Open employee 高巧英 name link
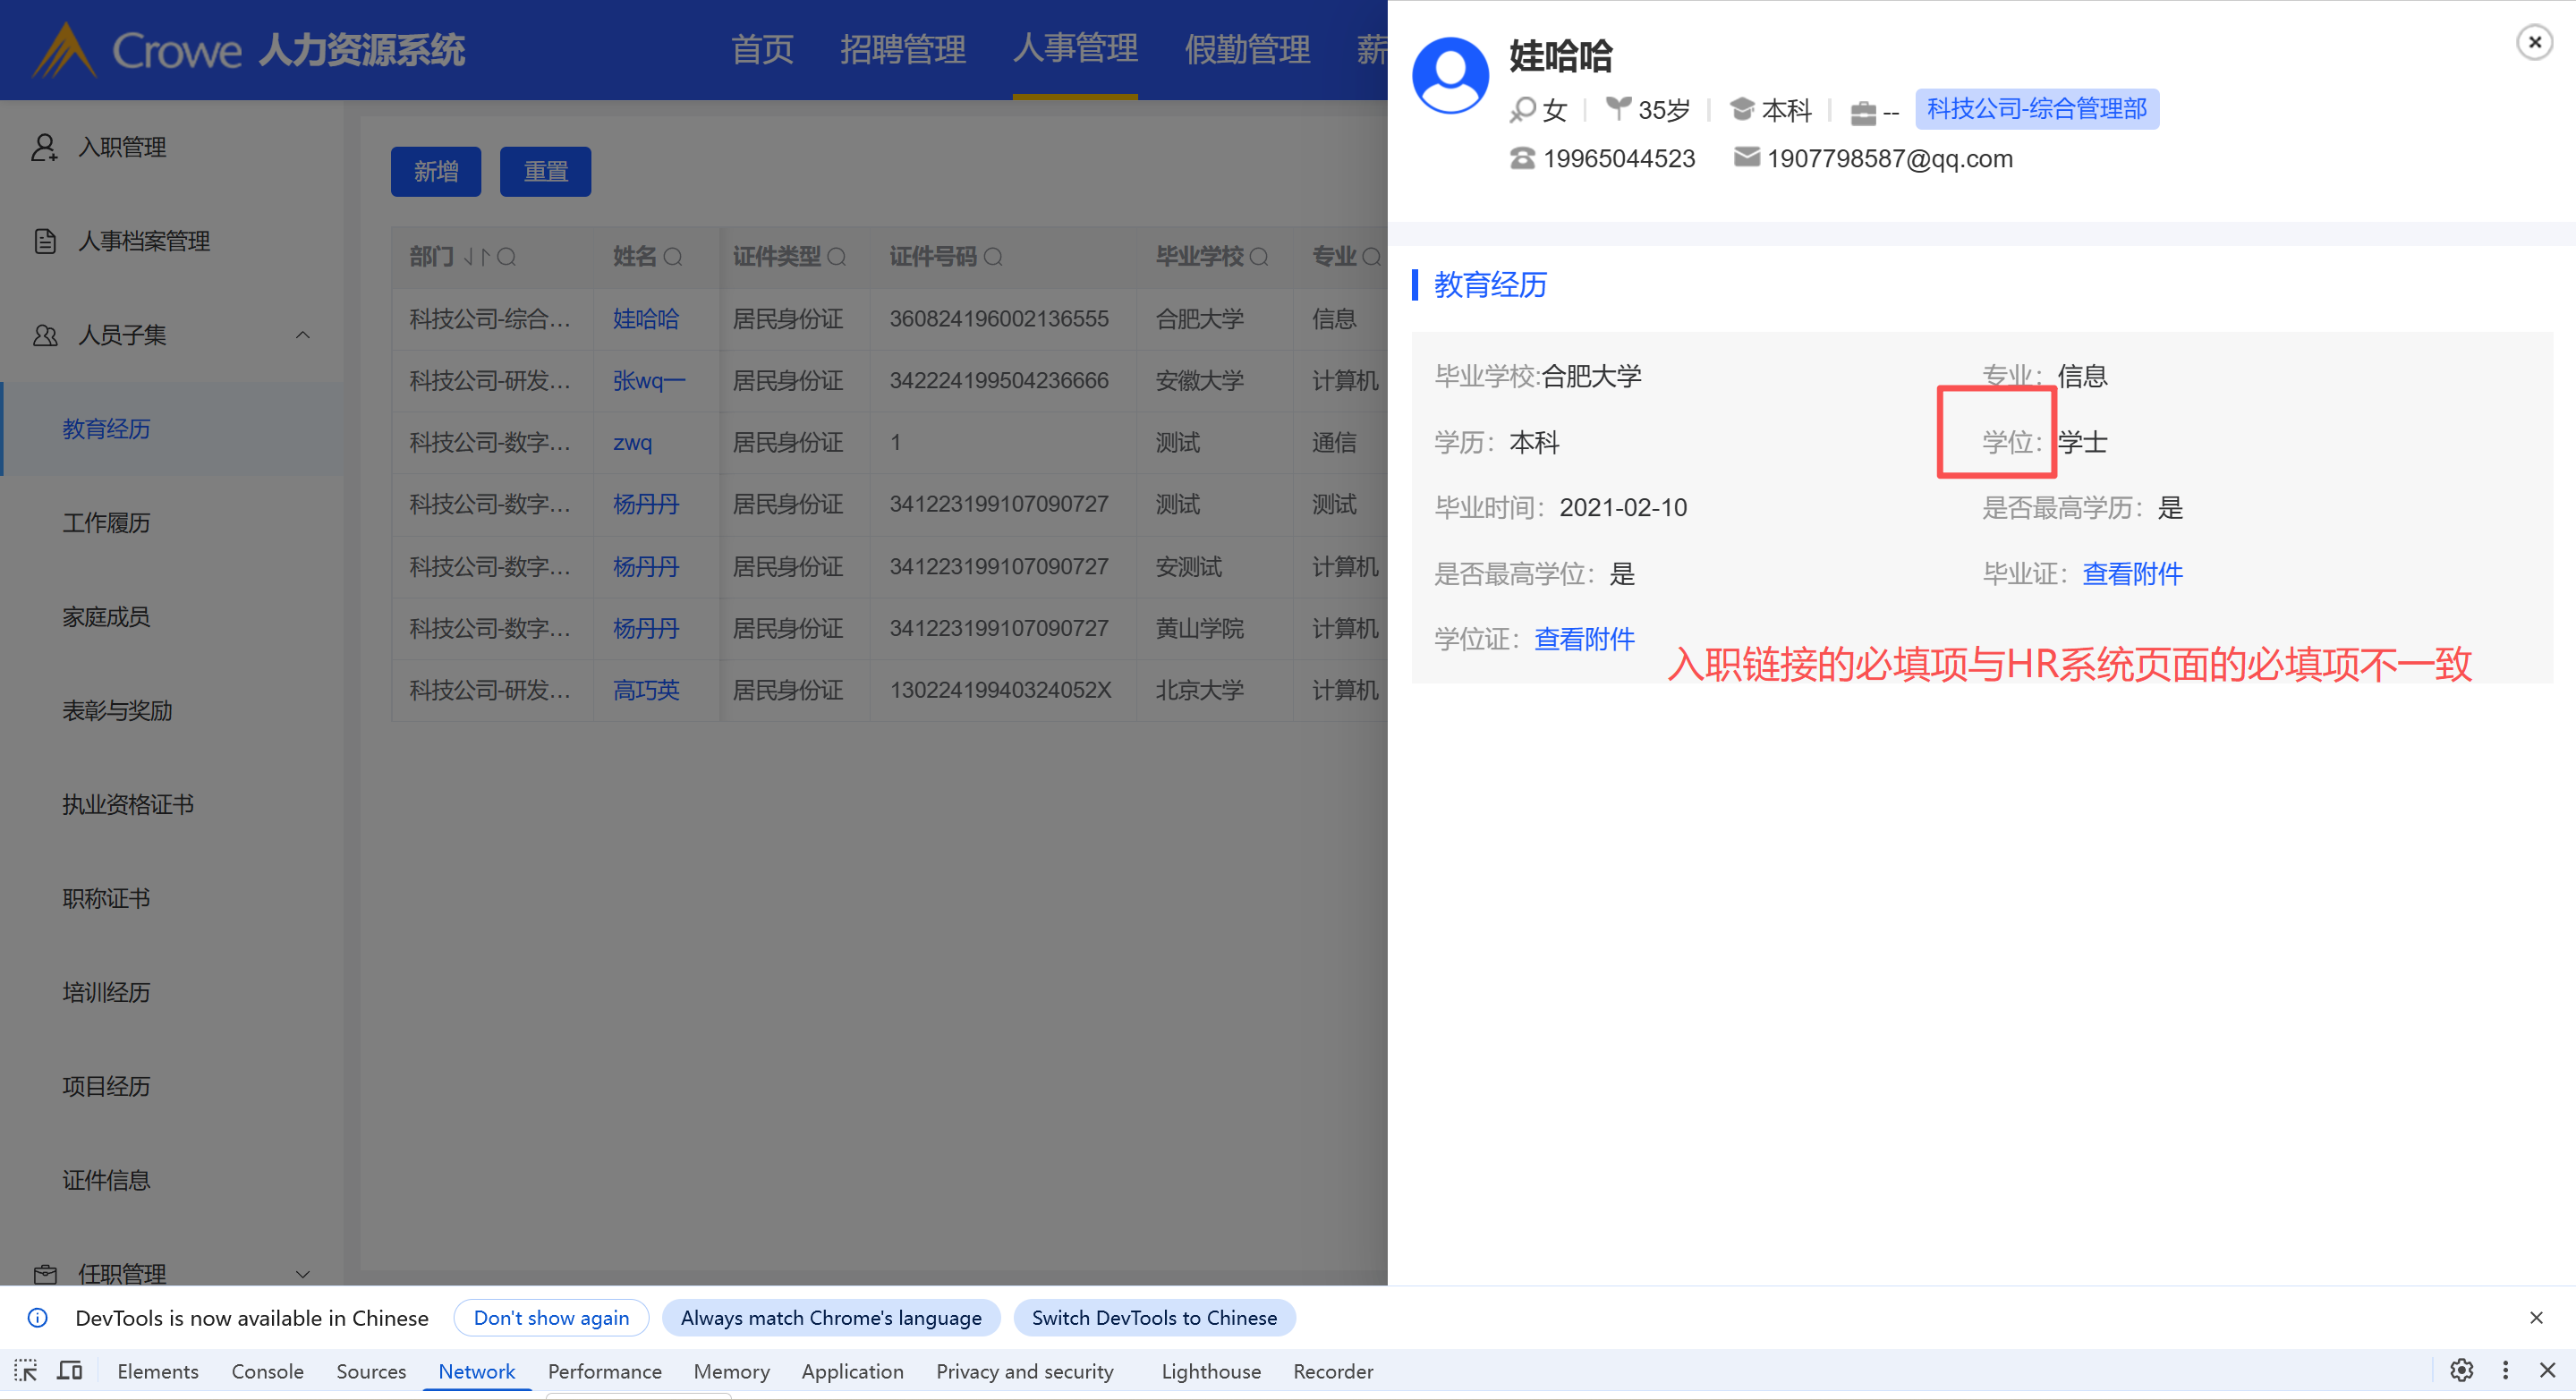 (646, 690)
